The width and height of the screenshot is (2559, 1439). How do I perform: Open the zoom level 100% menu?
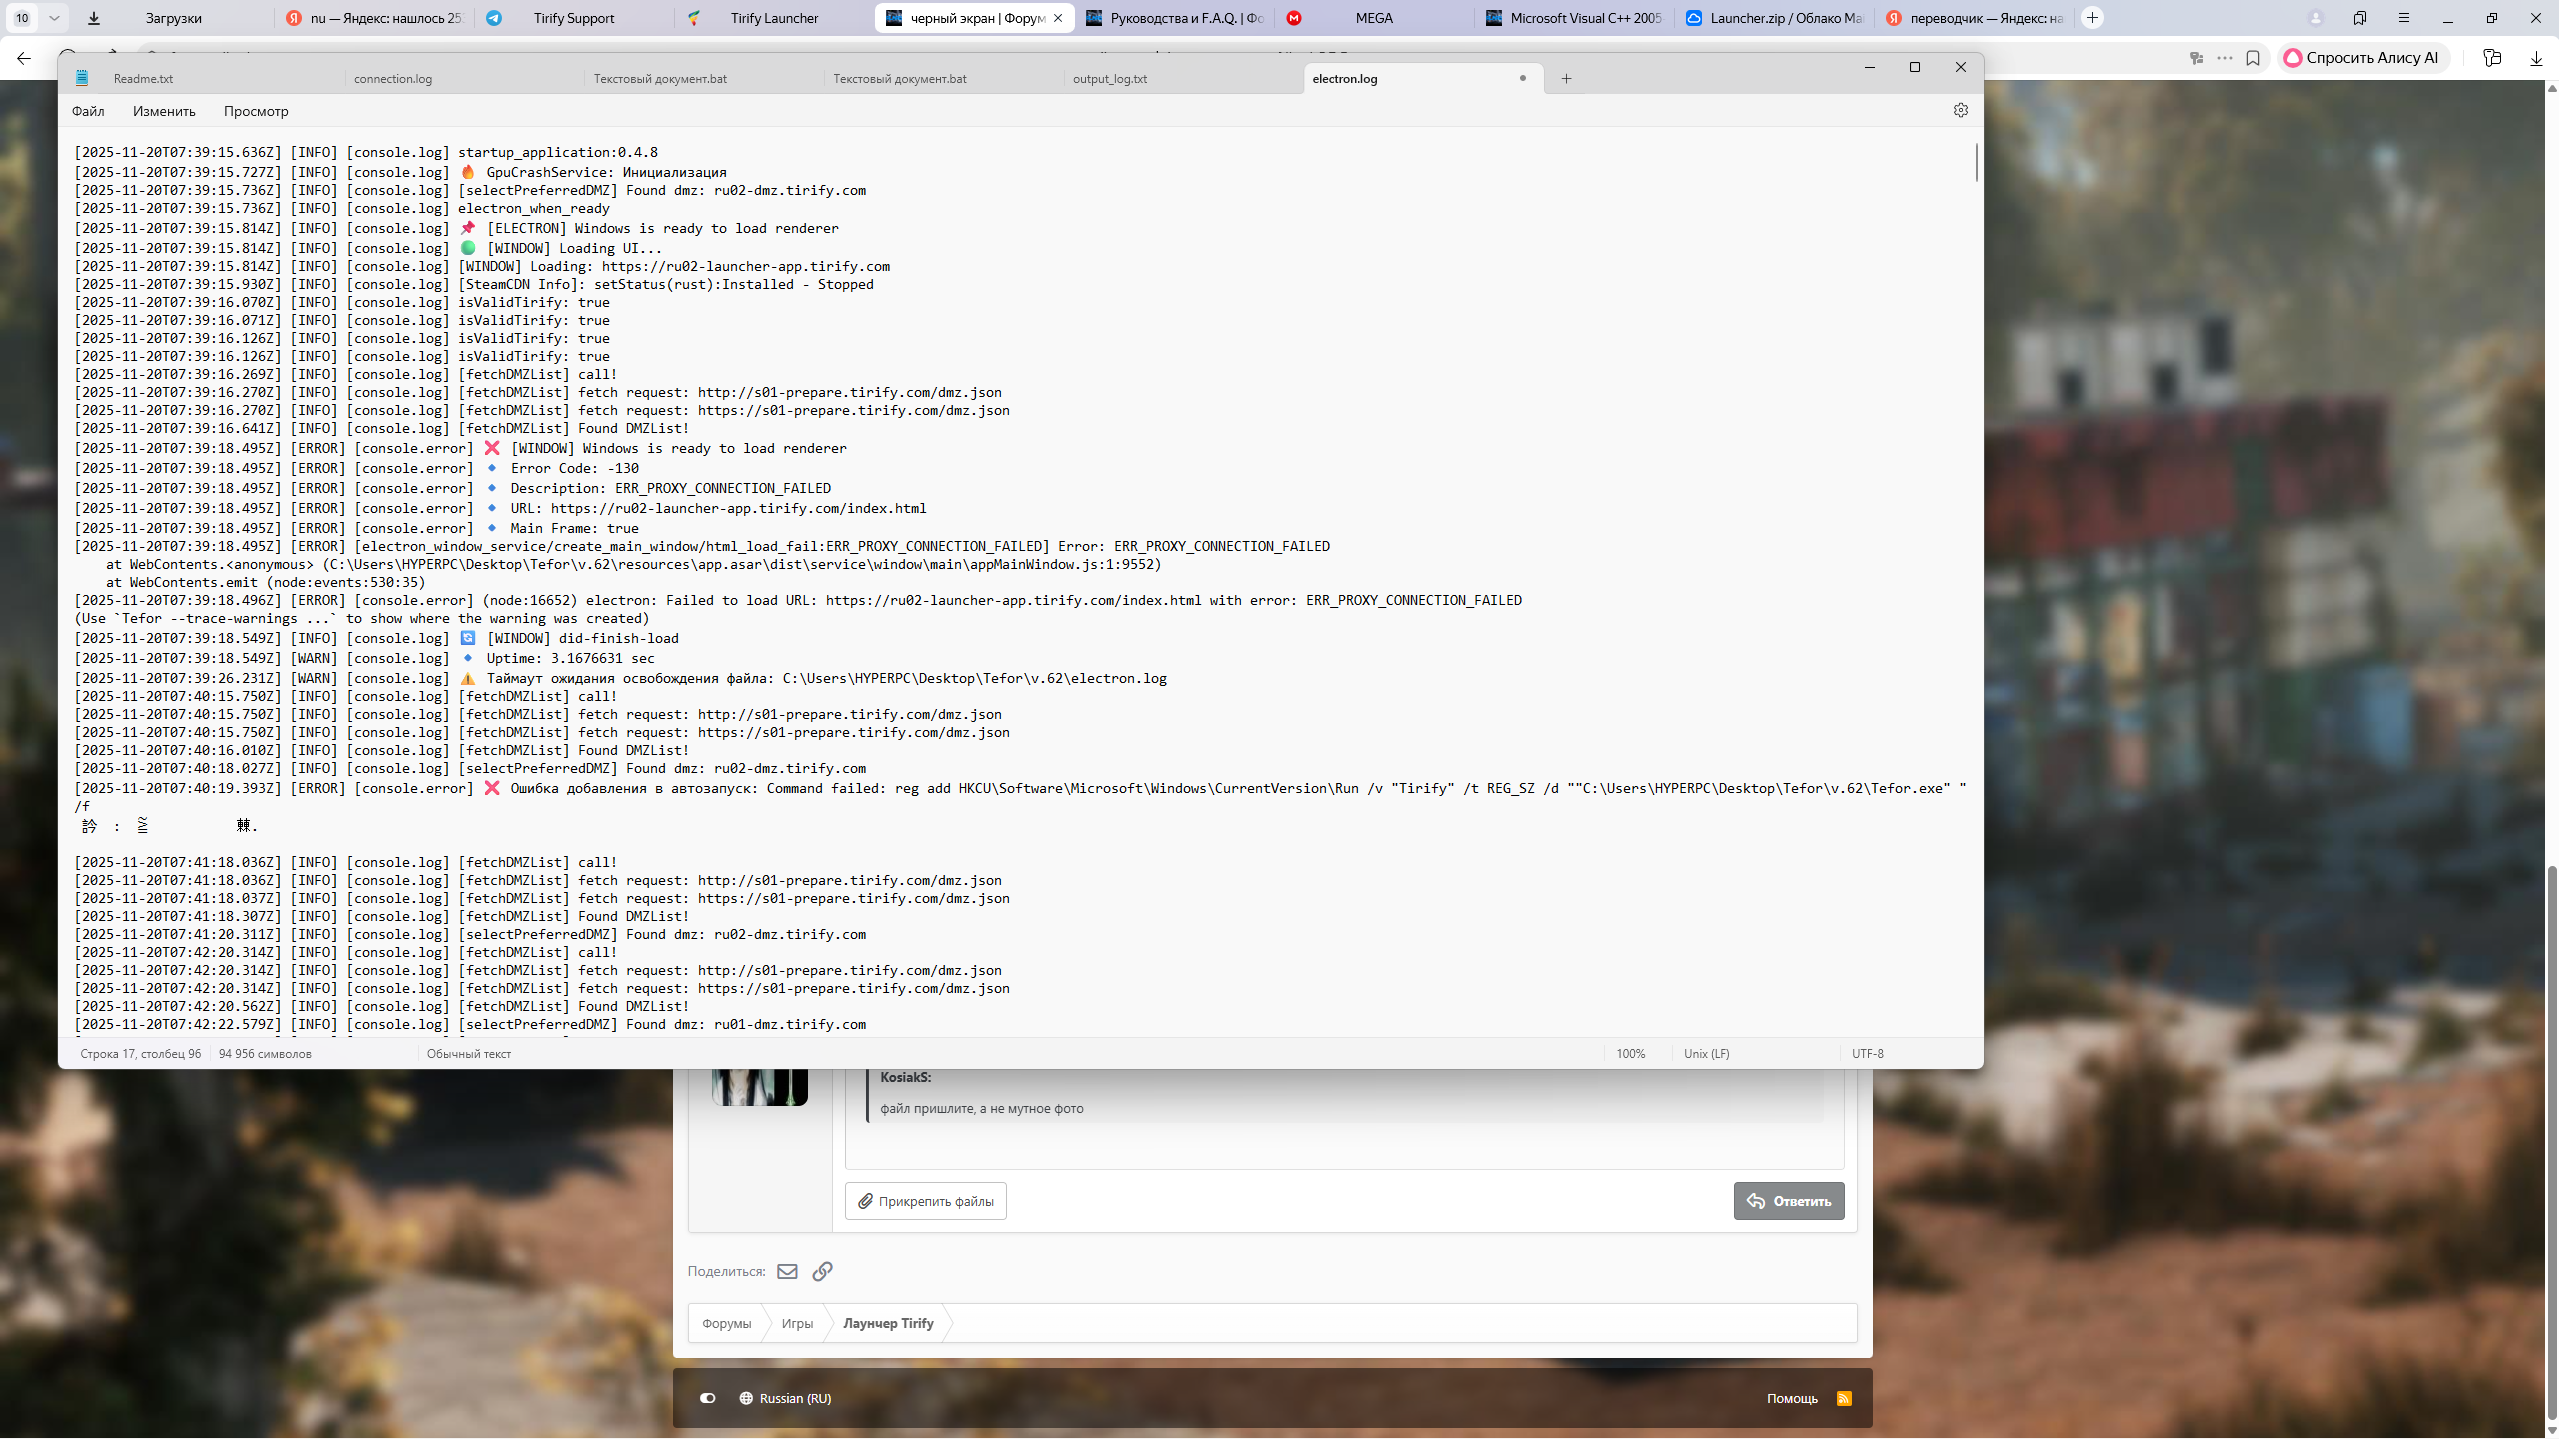point(1630,1053)
